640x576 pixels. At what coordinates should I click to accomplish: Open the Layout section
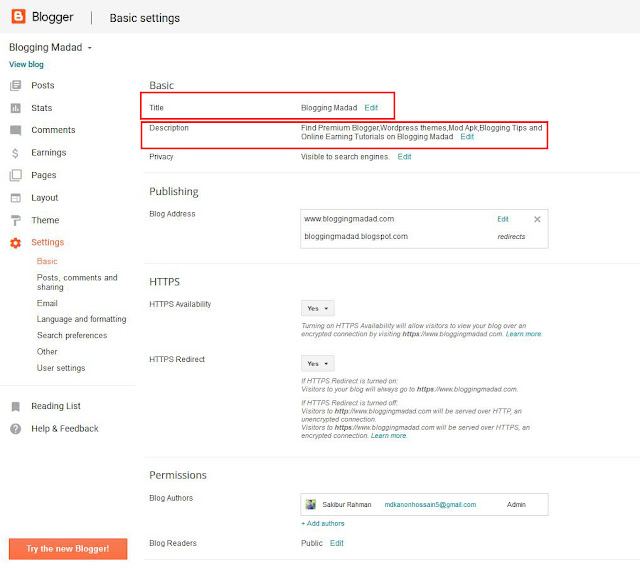44,198
